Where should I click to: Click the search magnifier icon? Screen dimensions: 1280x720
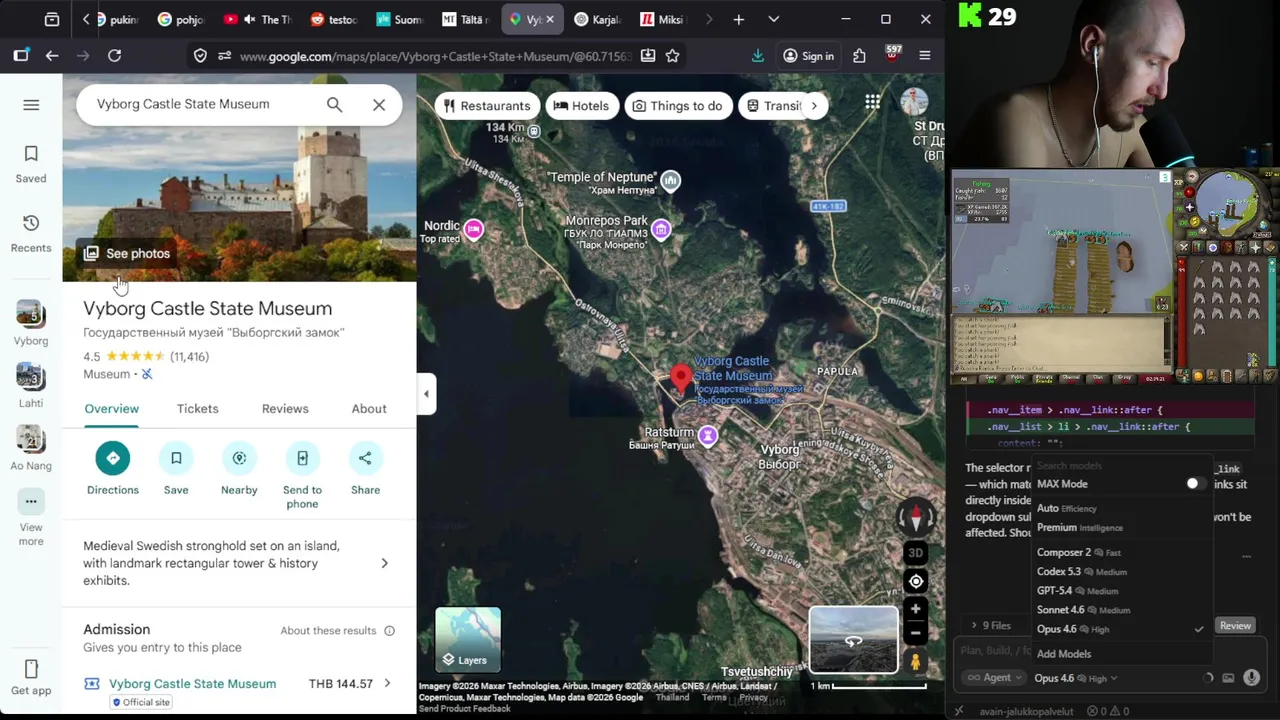coord(334,104)
